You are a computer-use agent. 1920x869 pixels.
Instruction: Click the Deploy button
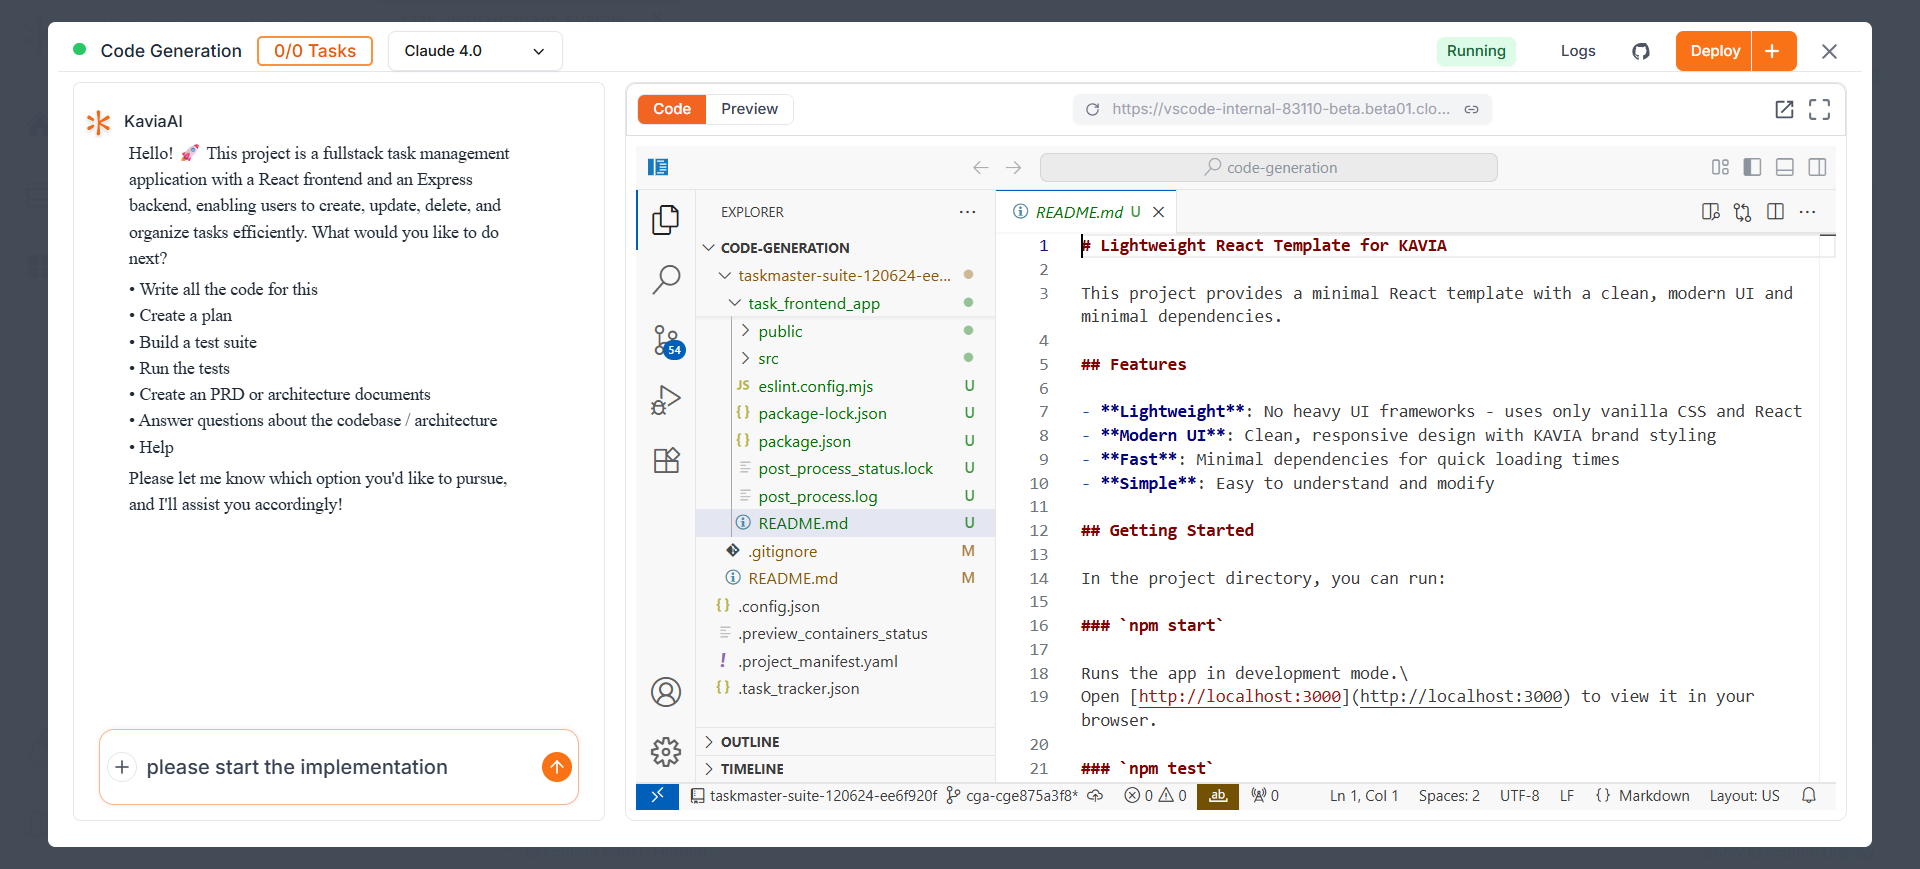[1714, 51]
